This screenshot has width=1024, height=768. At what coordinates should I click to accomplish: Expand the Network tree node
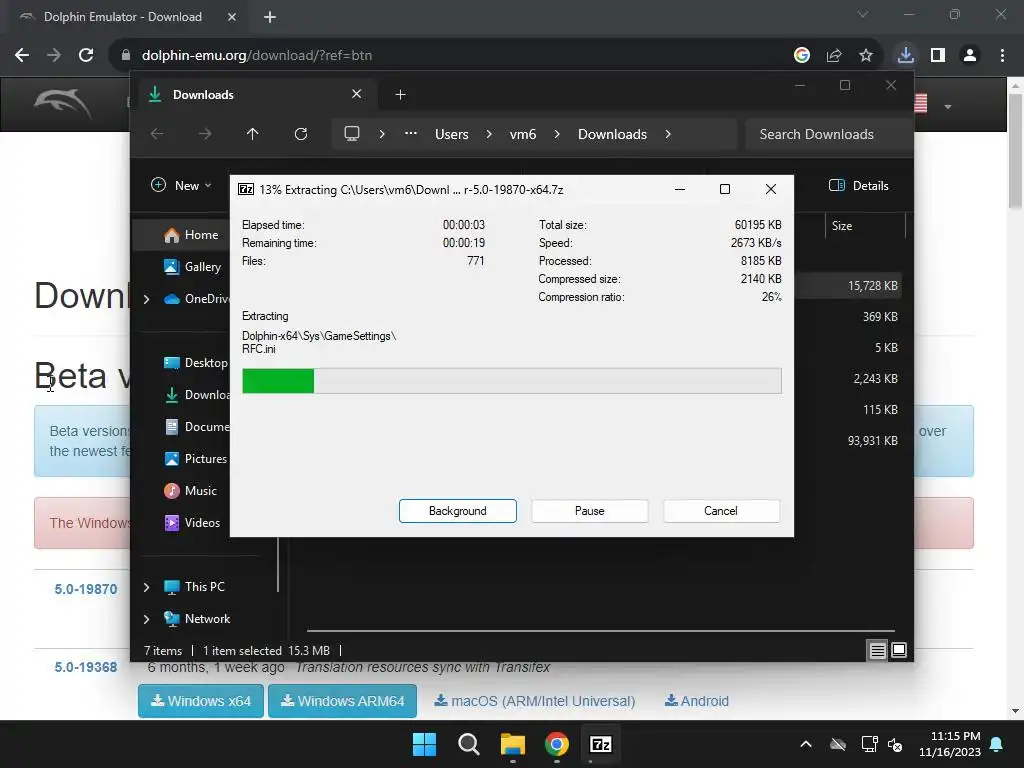click(146, 619)
